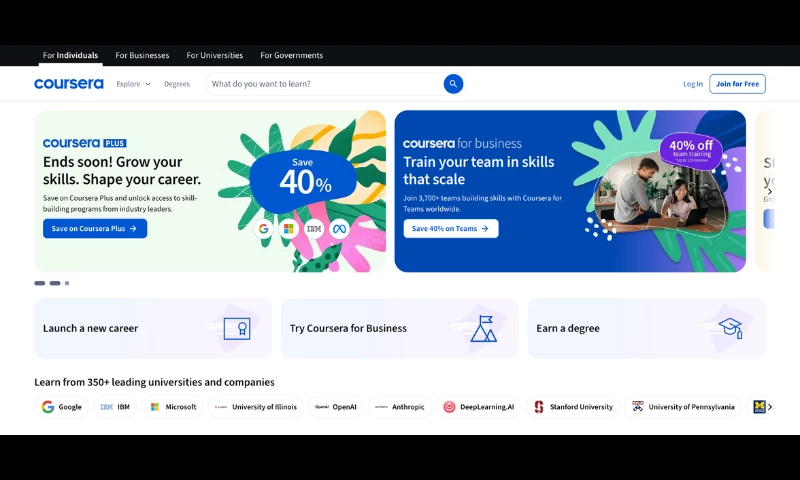The image size is (800, 480).
Task: Click the Save on Coursera Plus button
Action: tap(95, 228)
